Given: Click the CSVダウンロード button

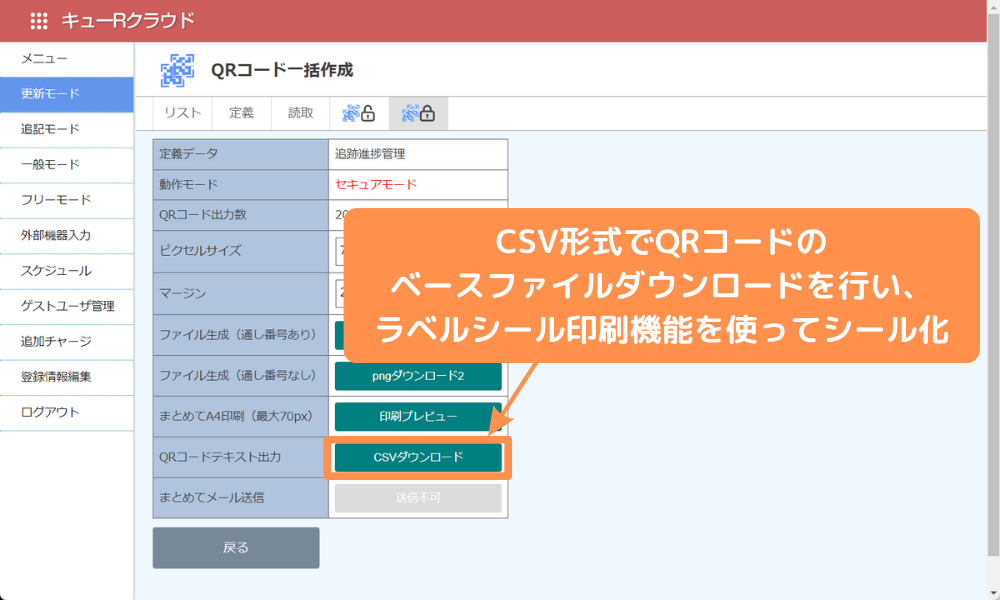Looking at the screenshot, I should [x=418, y=458].
